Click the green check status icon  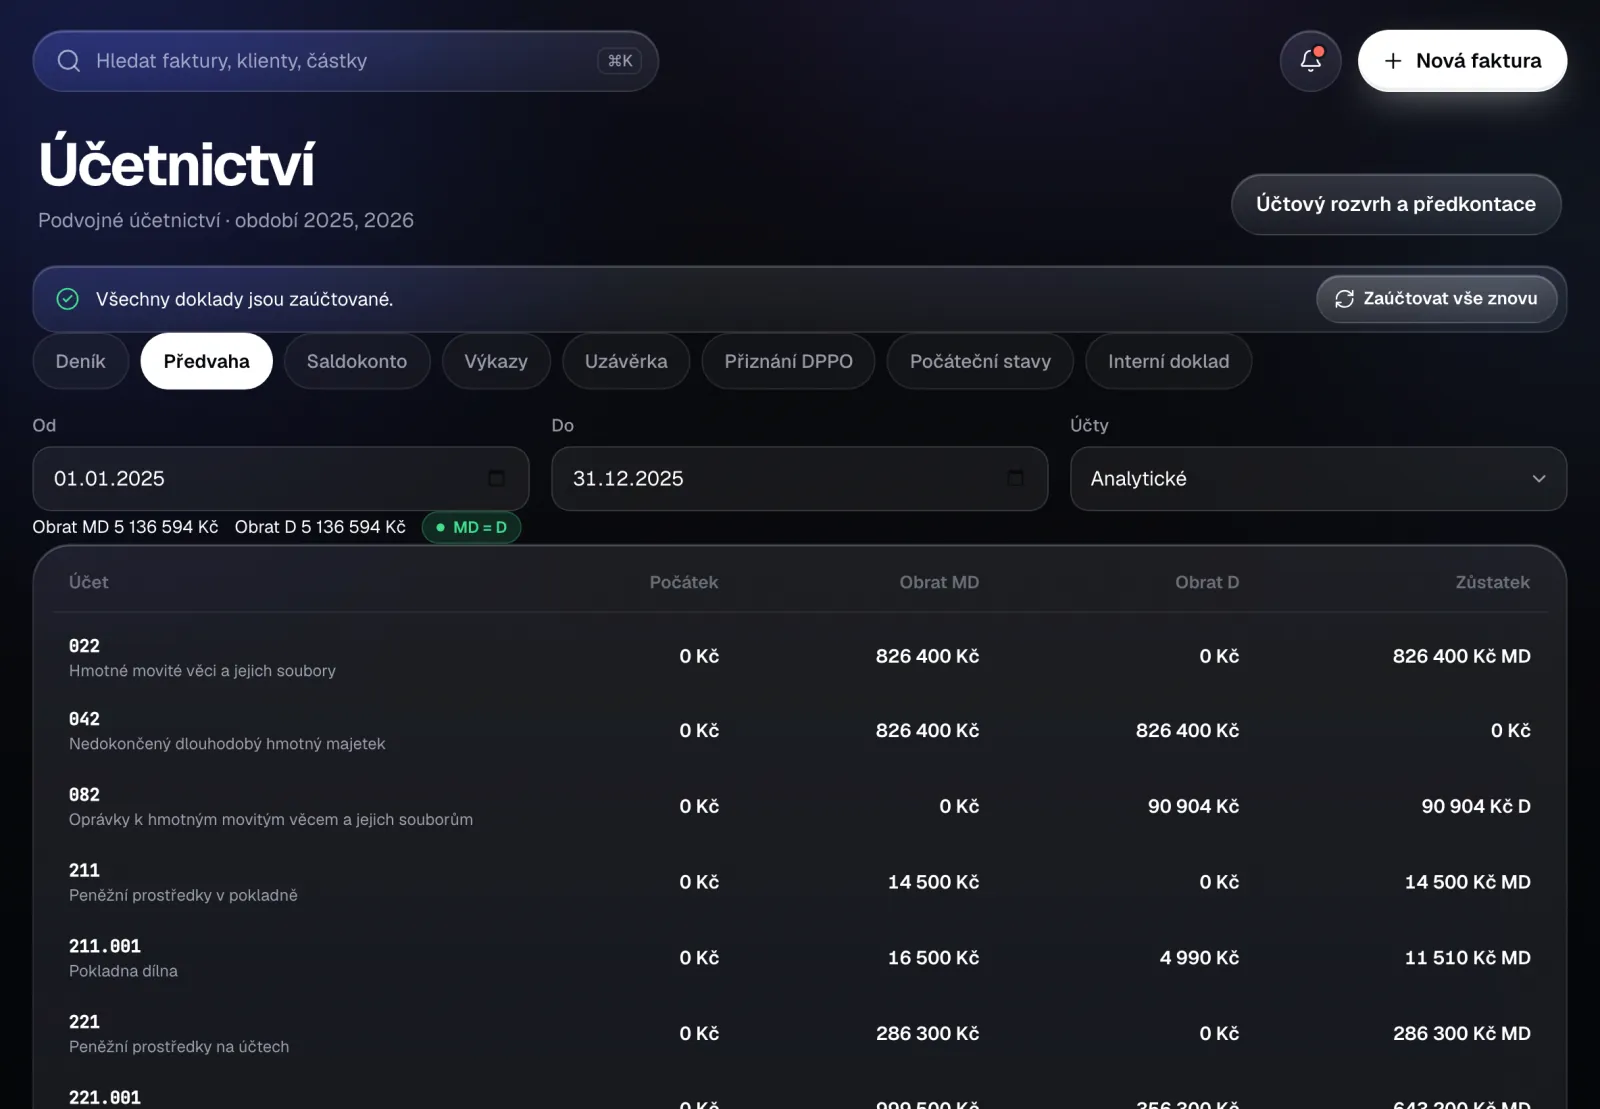[68, 299]
